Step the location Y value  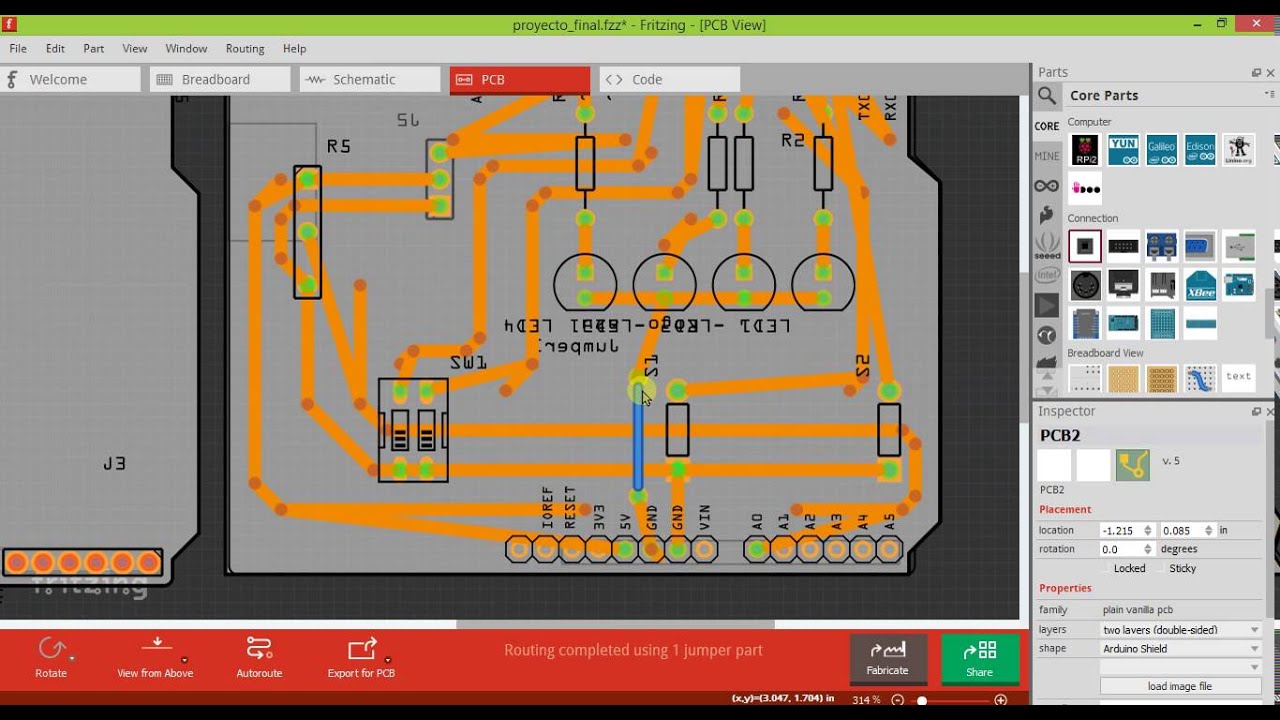click(1209, 530)
